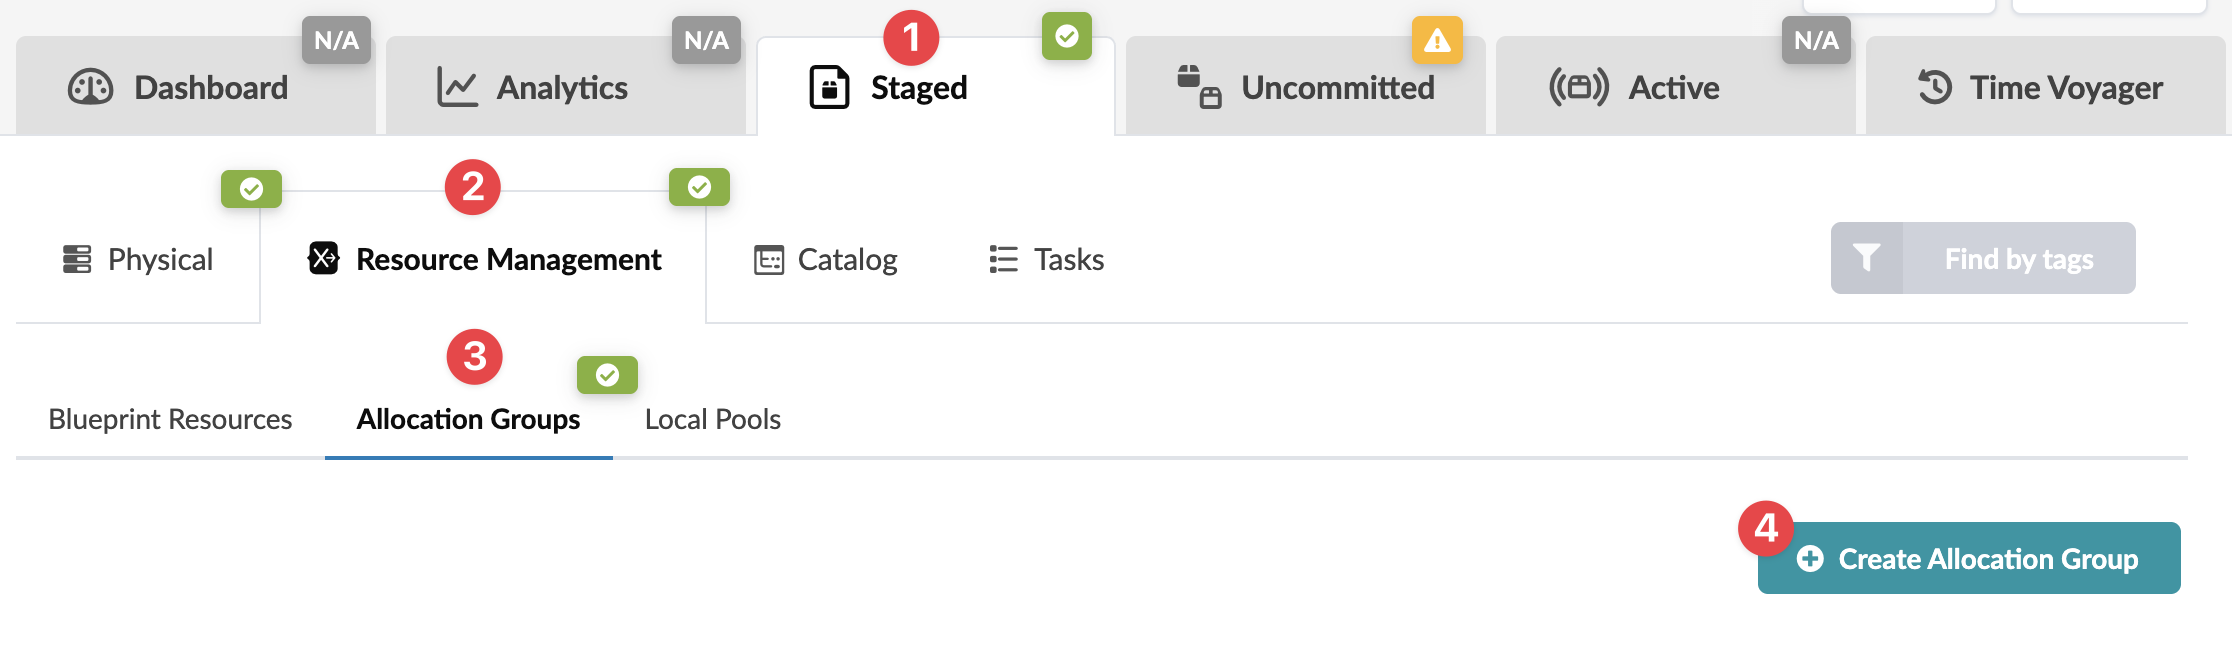The height and width of the screenshot is (646, 2232).
Task: Open the Local Pools tab
Action: pyautogui.click(x=712, y=419)
